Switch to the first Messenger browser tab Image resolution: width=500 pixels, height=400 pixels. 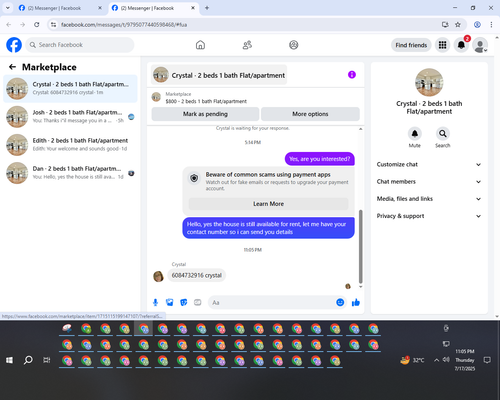click(x=60, y=8)
